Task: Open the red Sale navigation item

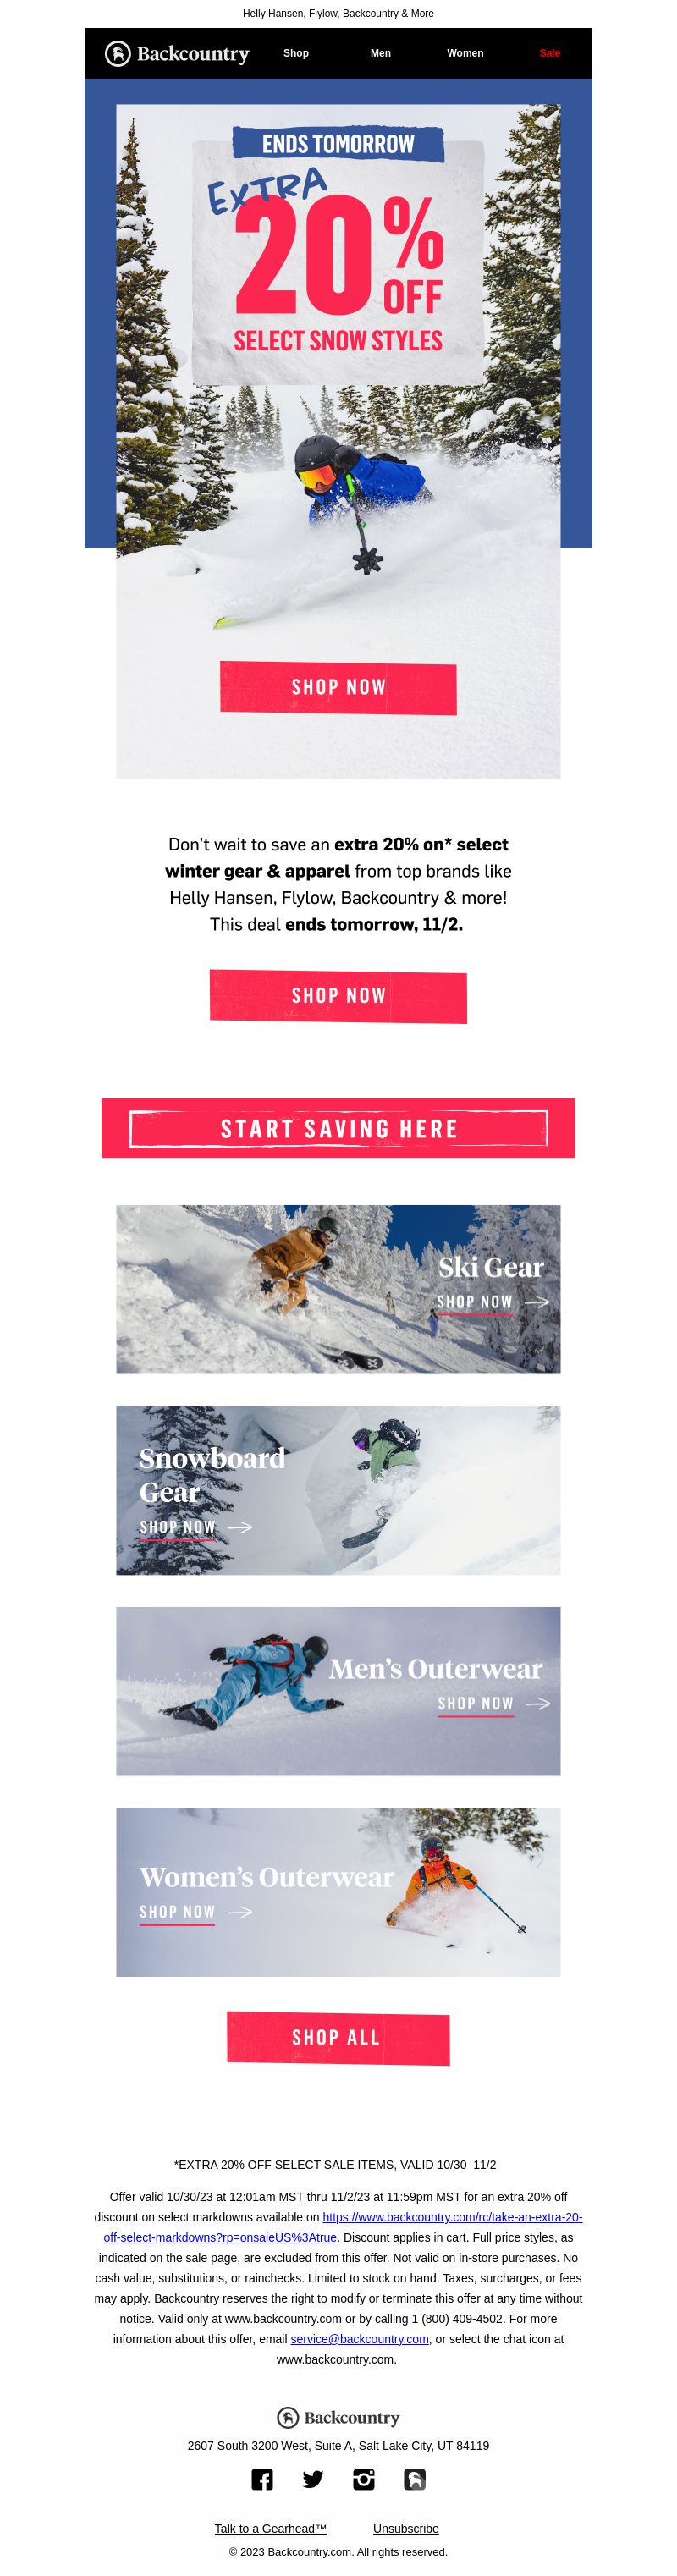Action: (x=550, y=53)
